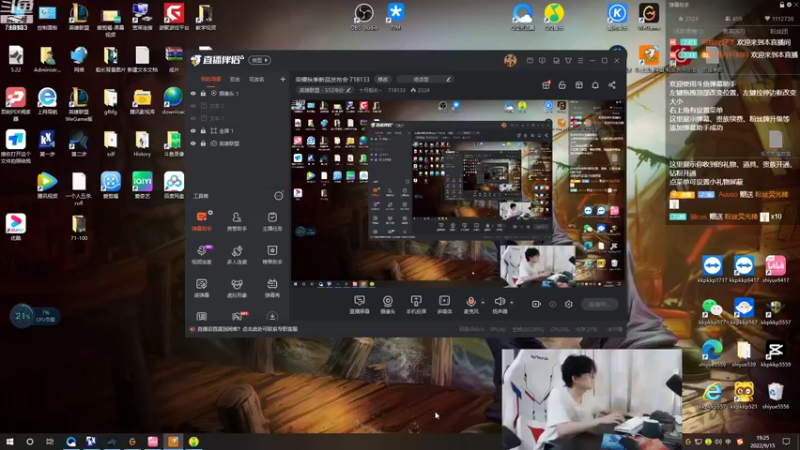Viewport: 800px width, 450px height.
Task: Open the 主播任务 streamer tasks tool
Action: [x=272, y=220]
